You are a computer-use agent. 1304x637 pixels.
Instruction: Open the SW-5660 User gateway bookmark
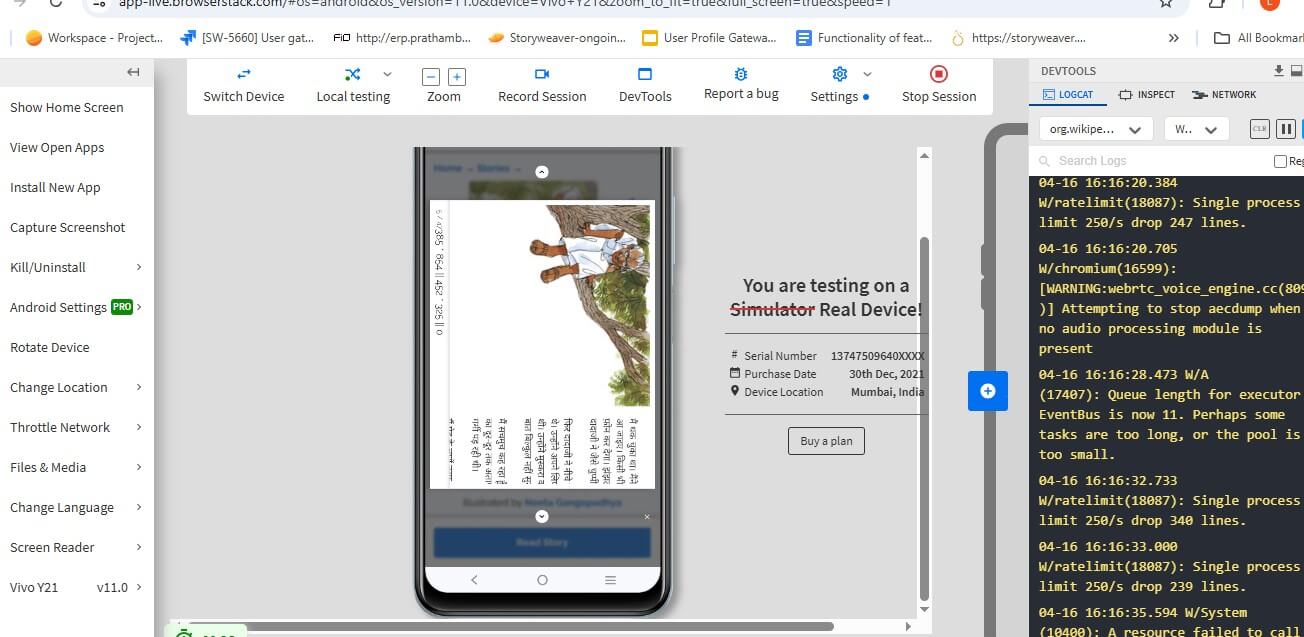pos(247,38)
